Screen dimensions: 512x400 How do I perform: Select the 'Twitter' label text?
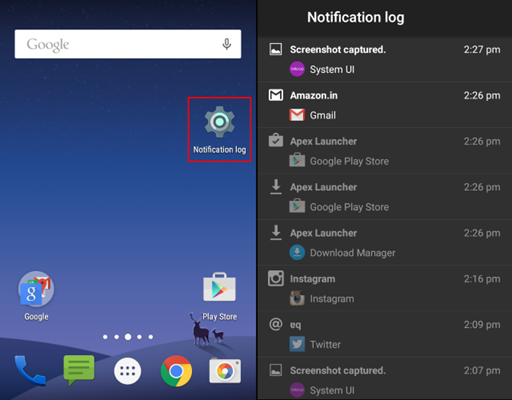(325, 345)
